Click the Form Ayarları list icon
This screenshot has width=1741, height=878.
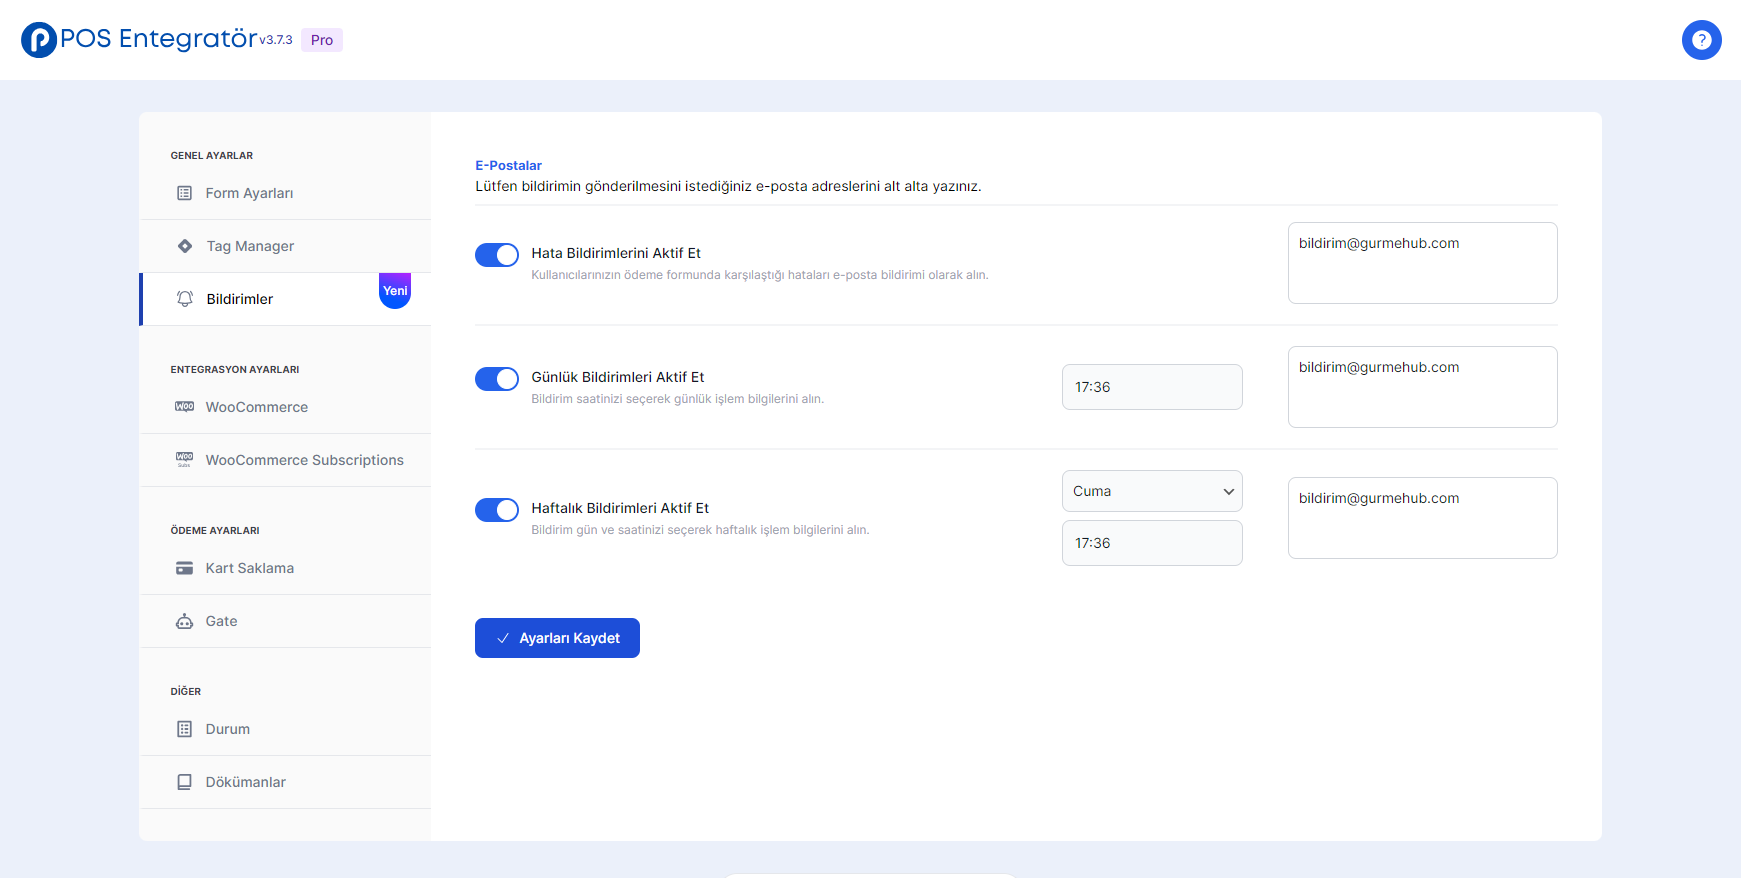point(184,193)
